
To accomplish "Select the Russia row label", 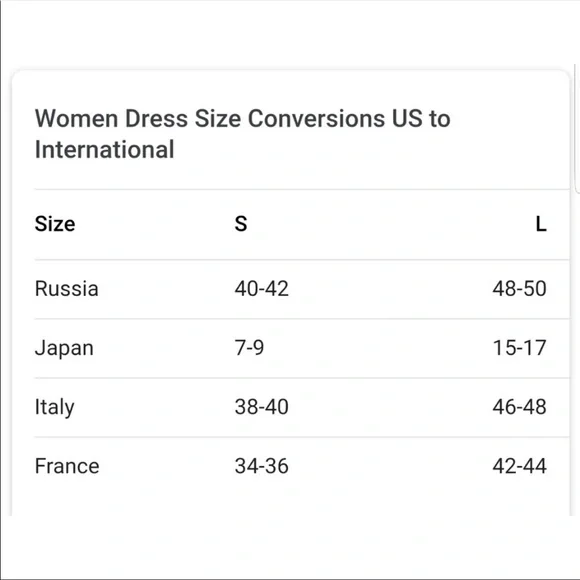I will 67,289.
